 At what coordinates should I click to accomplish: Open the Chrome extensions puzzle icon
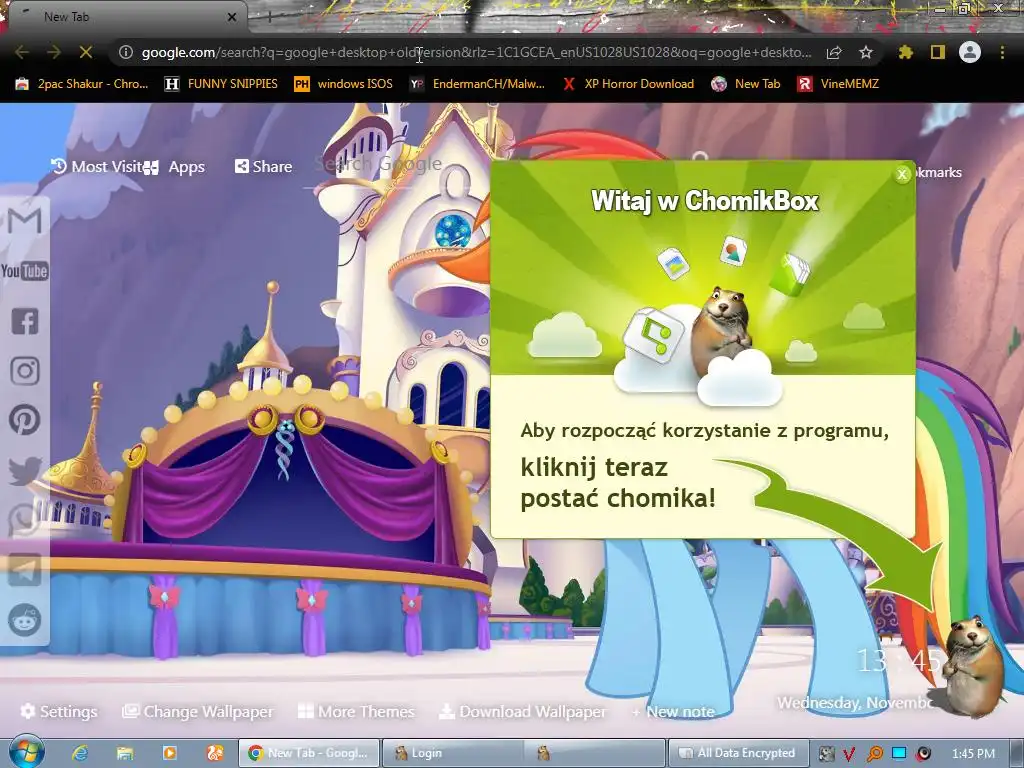(906, 52)
